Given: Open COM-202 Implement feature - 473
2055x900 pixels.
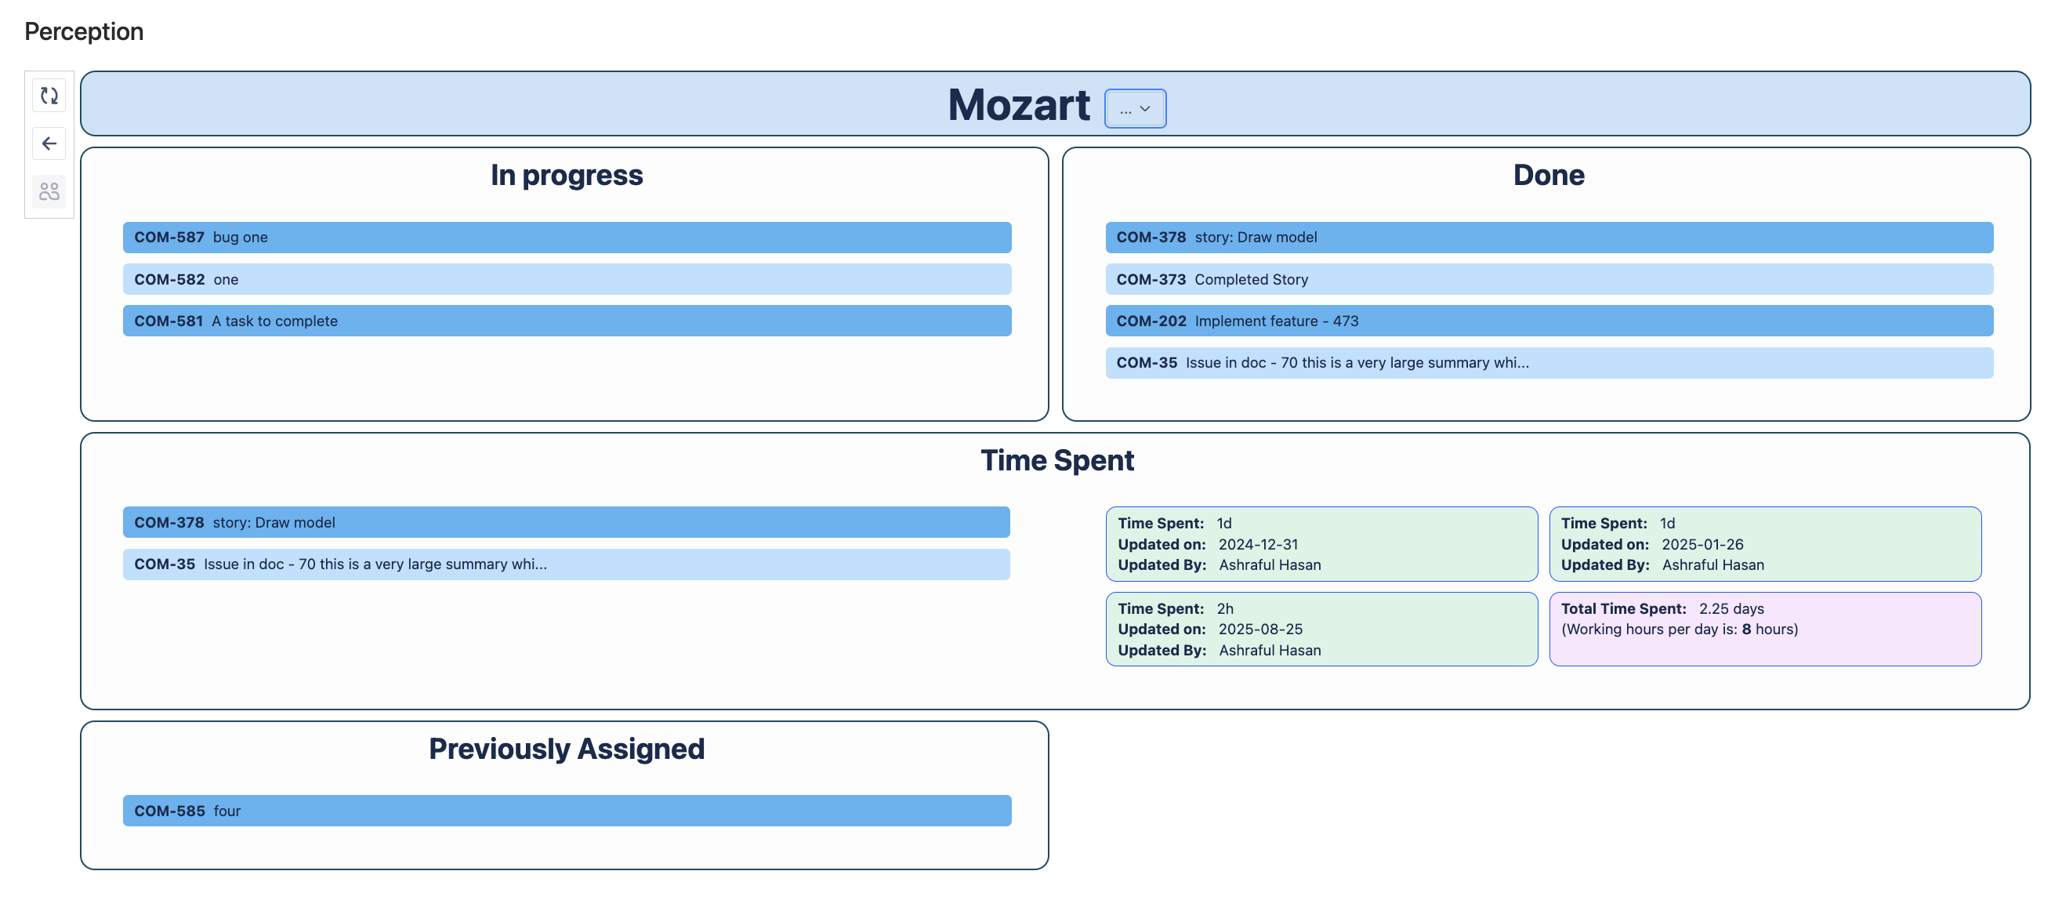Looking at the screenshot, I should (x=1548, y=321).
